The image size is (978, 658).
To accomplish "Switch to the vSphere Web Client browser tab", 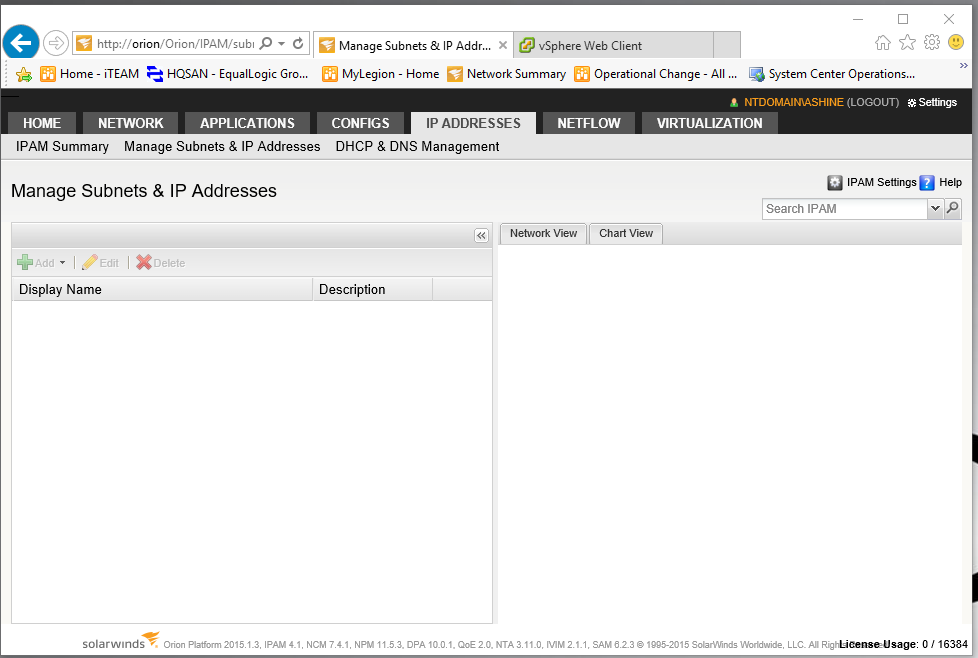I will point(614,45).
